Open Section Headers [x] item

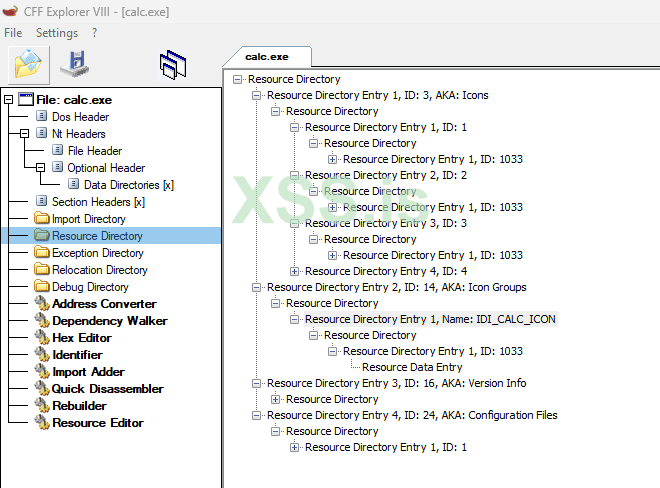[98, 202]
